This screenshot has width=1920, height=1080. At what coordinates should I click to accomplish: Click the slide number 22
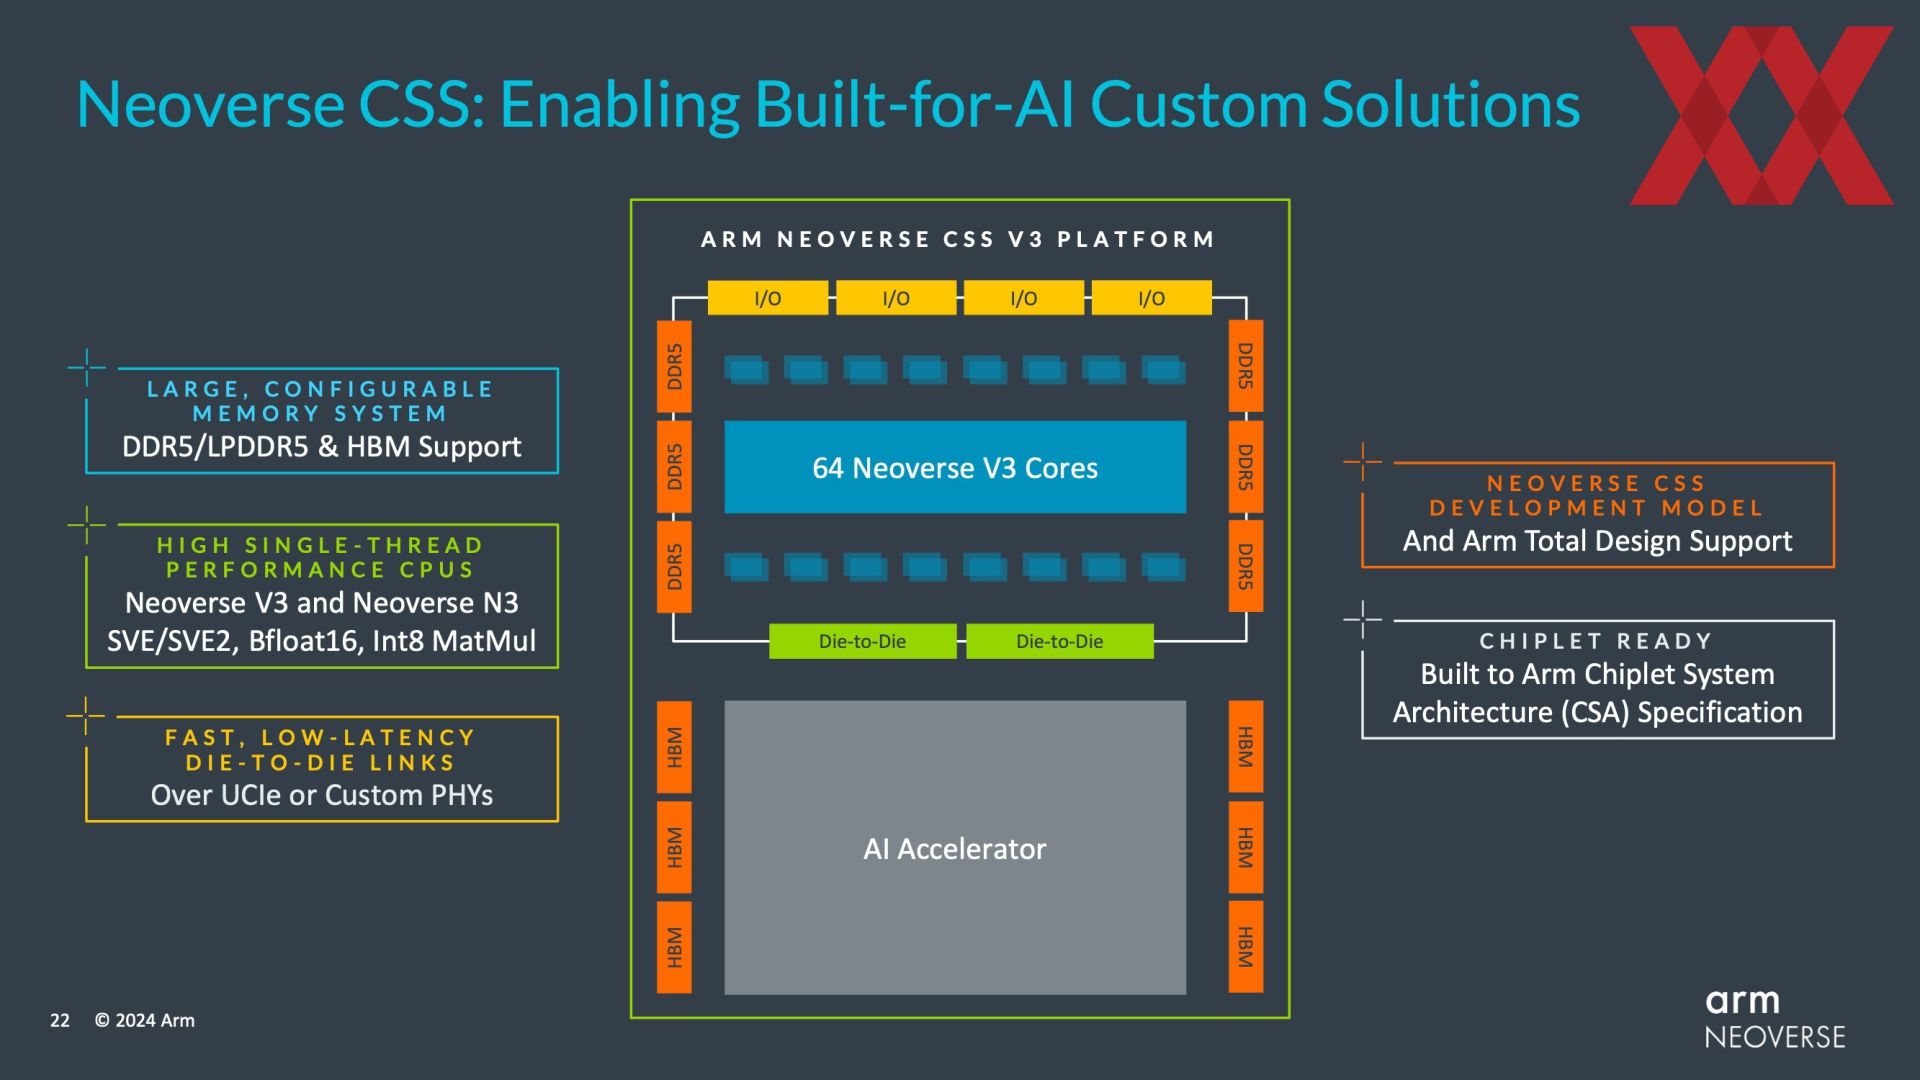[60, 1020]
